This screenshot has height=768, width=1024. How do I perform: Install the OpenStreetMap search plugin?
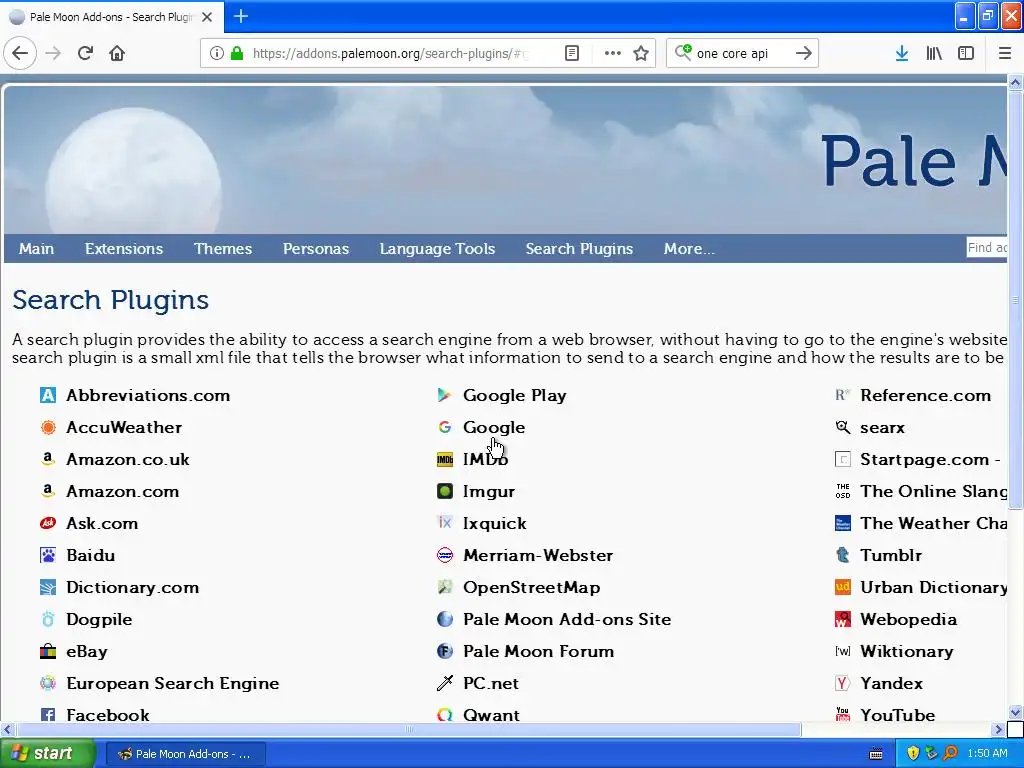click(x=532, y=587)
